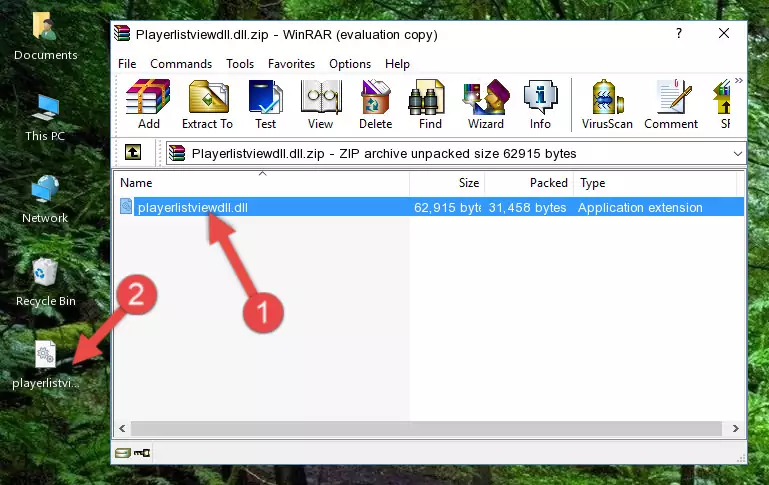Launch the Wizard tool
The height and width of the screenshot is (485, 769).
(486, 104)
